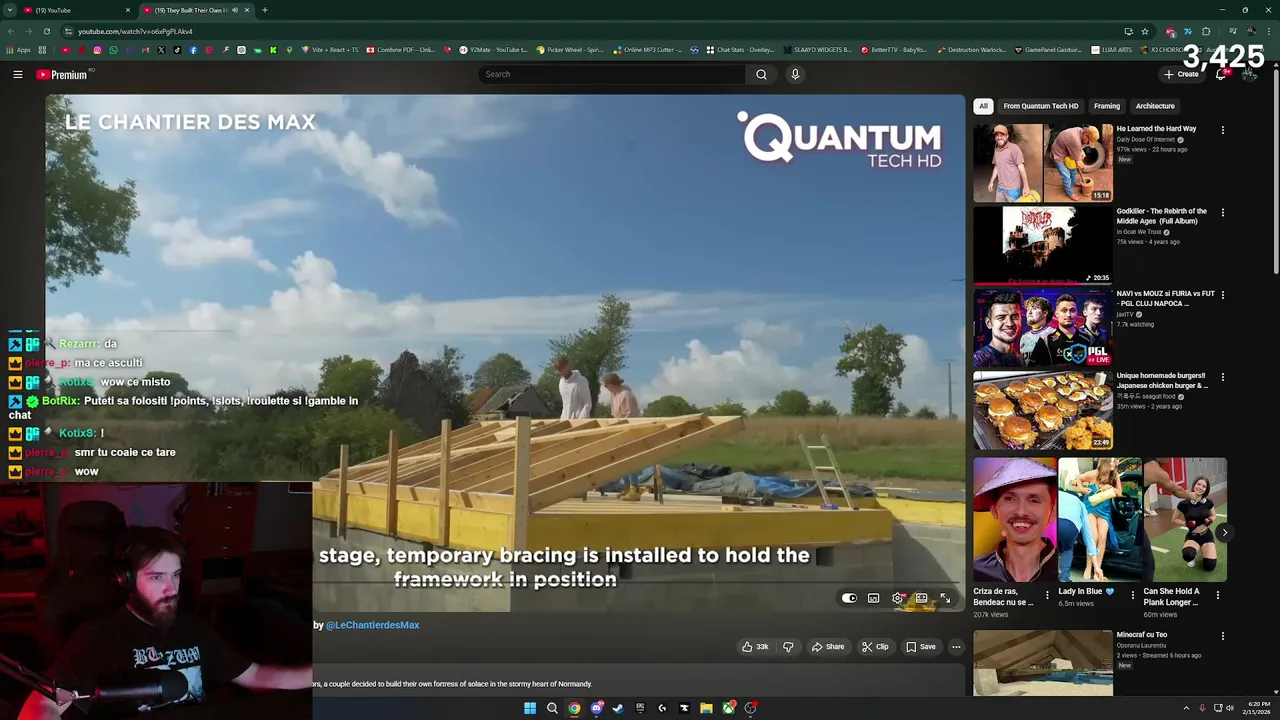The height and width of the screenshot is (720, 1280).
Task: Open player settings gear
Action: [x=897, y=598]
